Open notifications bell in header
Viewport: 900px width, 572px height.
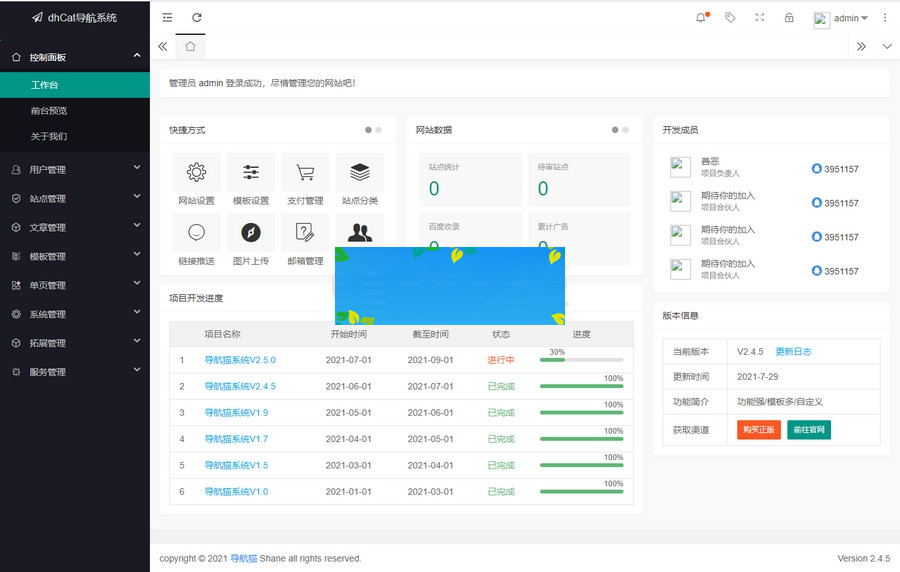(x=701, y=18)
